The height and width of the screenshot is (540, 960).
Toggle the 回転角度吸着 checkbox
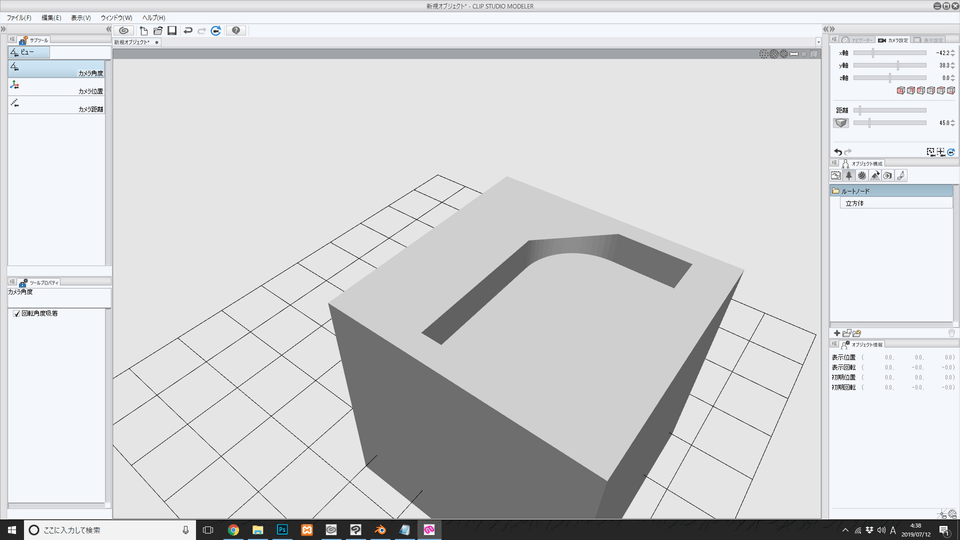pyautogui.click(x=16, y=313)
